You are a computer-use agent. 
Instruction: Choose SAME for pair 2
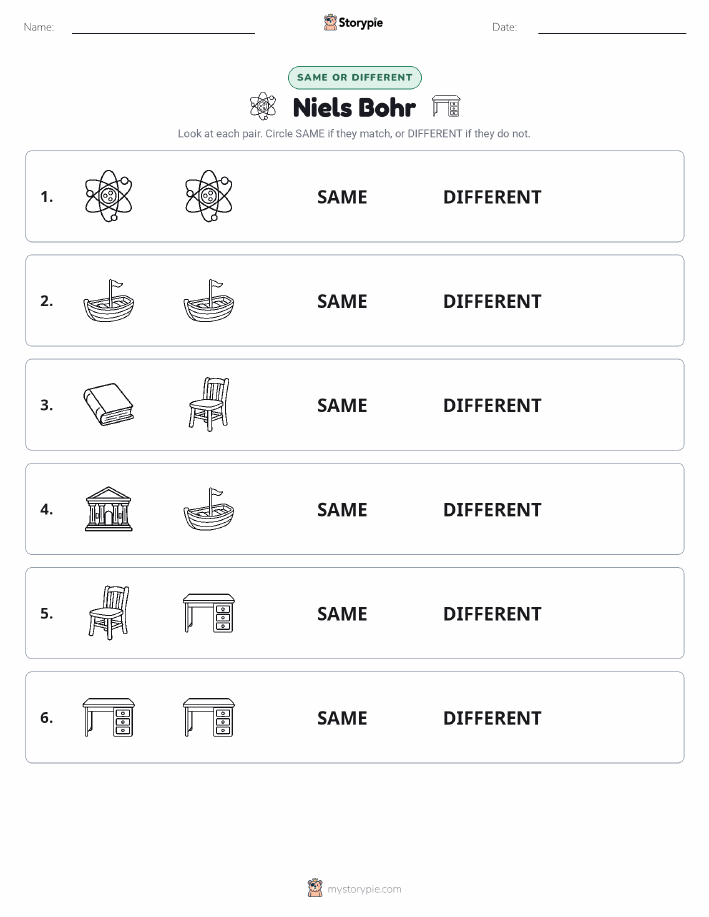pos(342,301)
